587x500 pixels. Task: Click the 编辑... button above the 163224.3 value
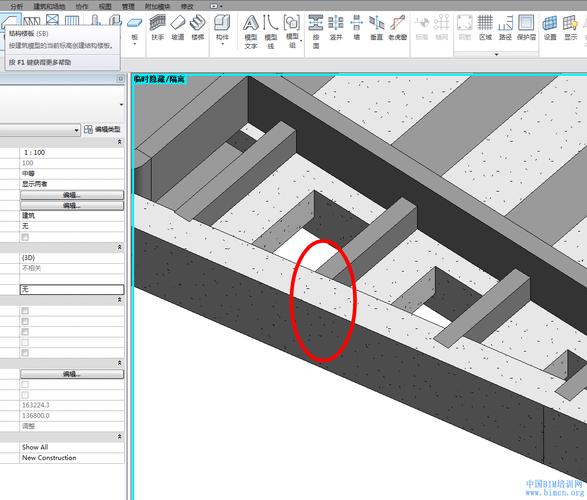(72, 374)
